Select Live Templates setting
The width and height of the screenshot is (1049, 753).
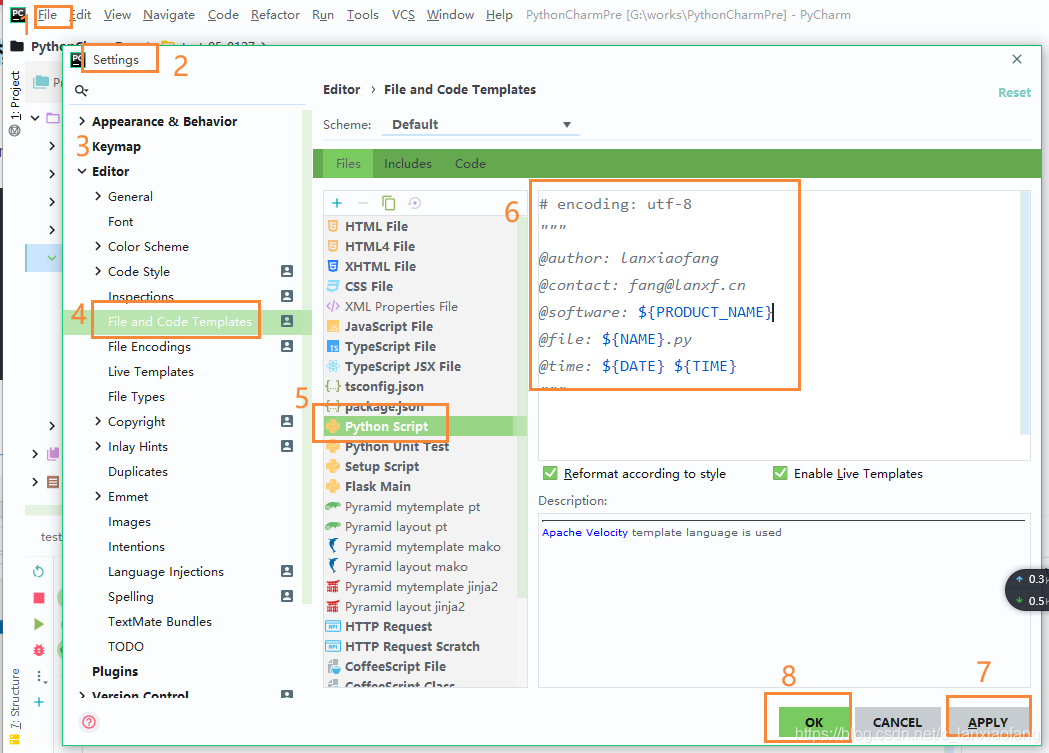coord(151,372)
